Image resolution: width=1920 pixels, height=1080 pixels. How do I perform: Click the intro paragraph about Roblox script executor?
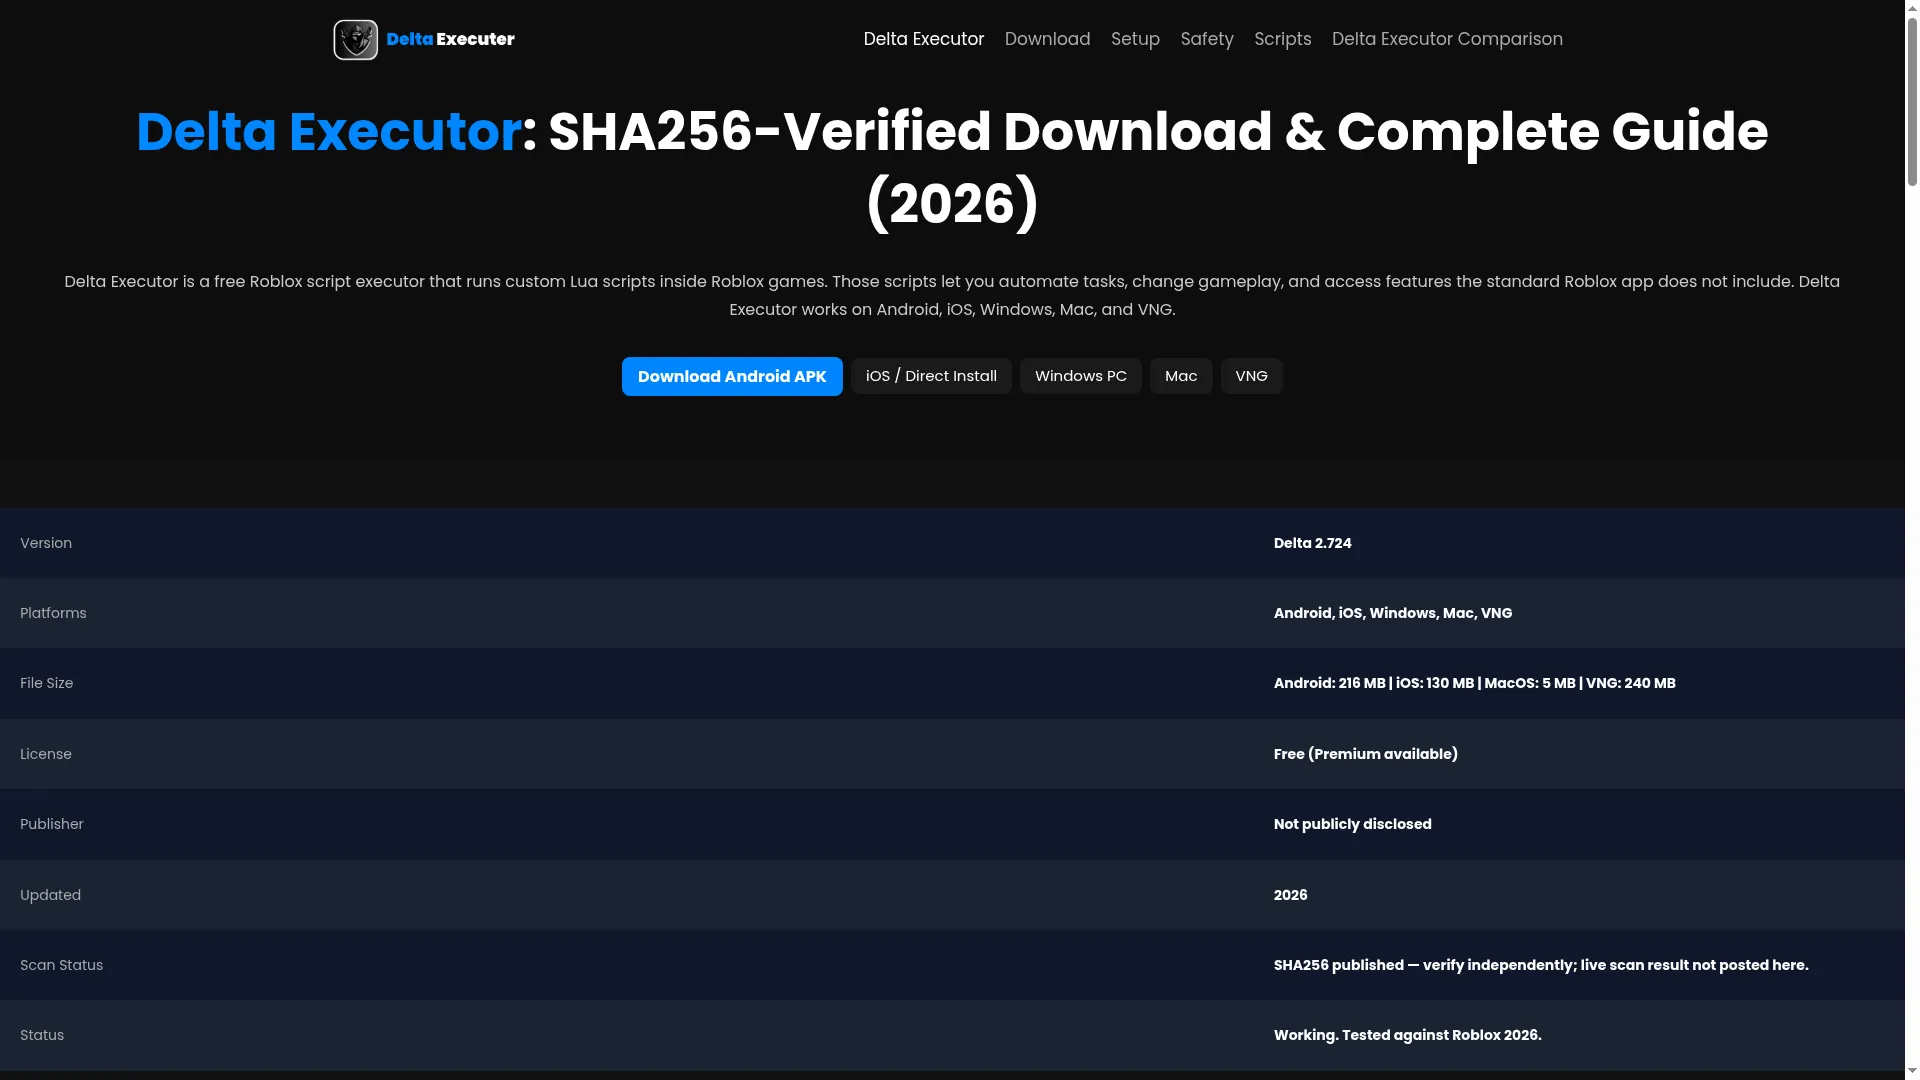[x=952, y=295]
